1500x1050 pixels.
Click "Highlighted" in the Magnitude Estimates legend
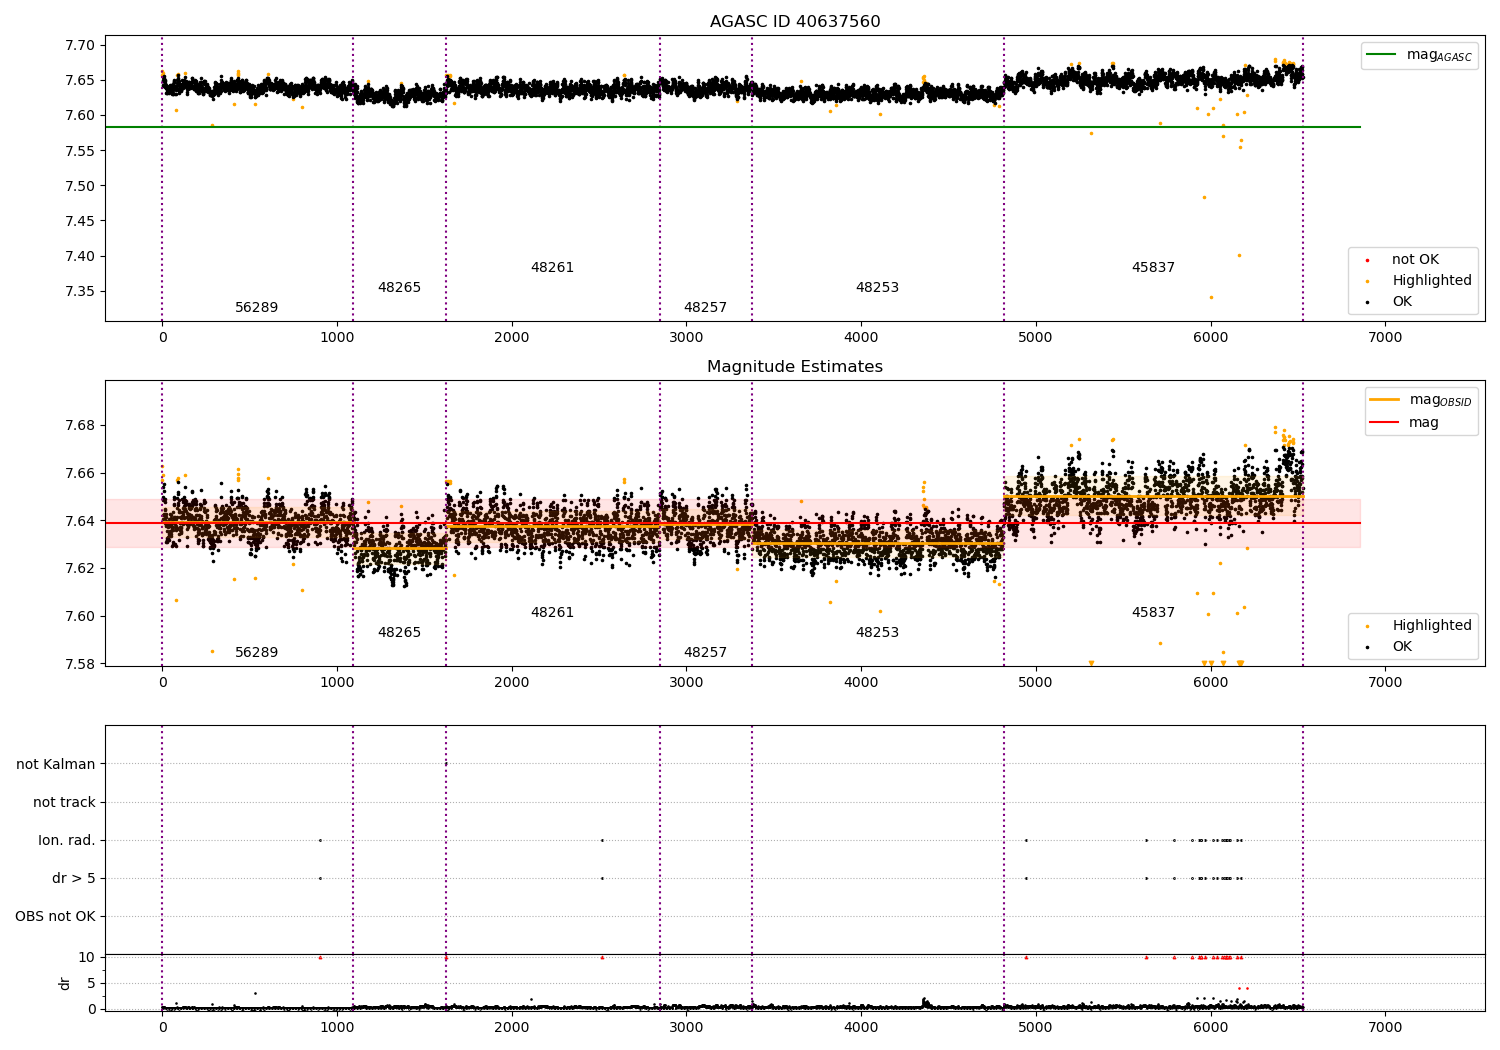pyautogui.click(x=1432, y=626)
